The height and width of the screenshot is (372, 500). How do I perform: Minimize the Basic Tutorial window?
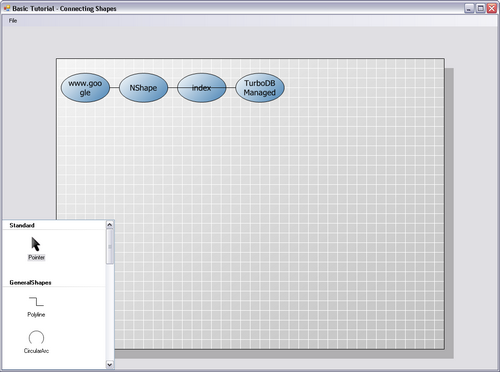pyautogui.click(x=469, y=9)
